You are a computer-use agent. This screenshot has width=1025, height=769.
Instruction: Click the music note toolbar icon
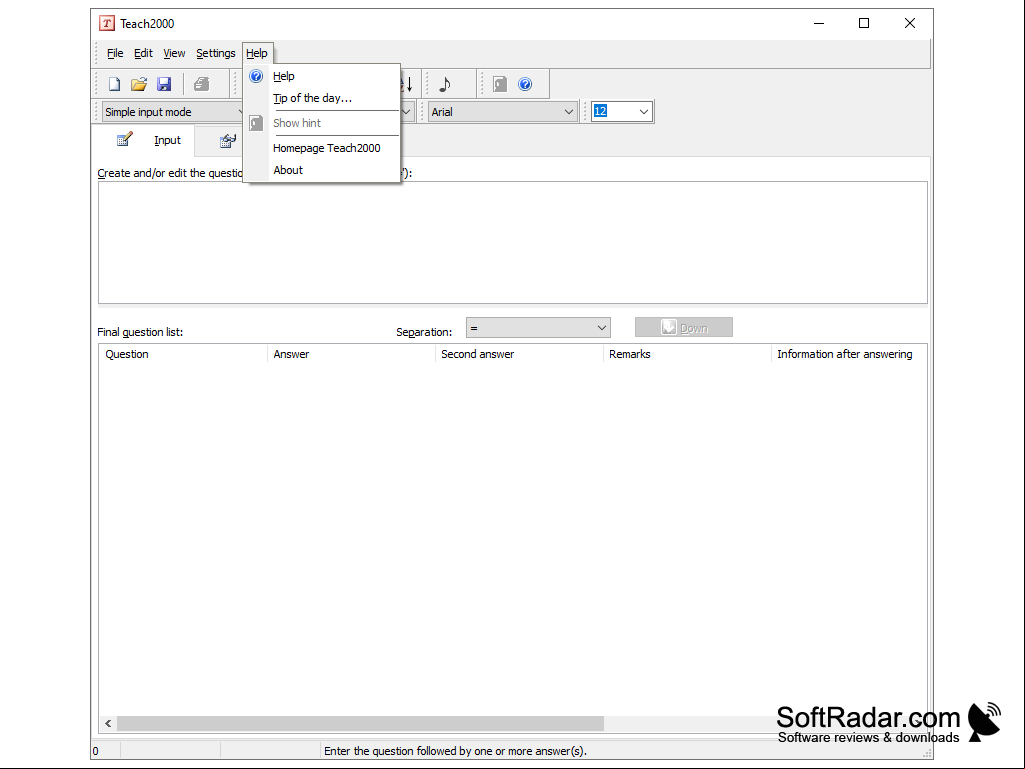point(445,84)
